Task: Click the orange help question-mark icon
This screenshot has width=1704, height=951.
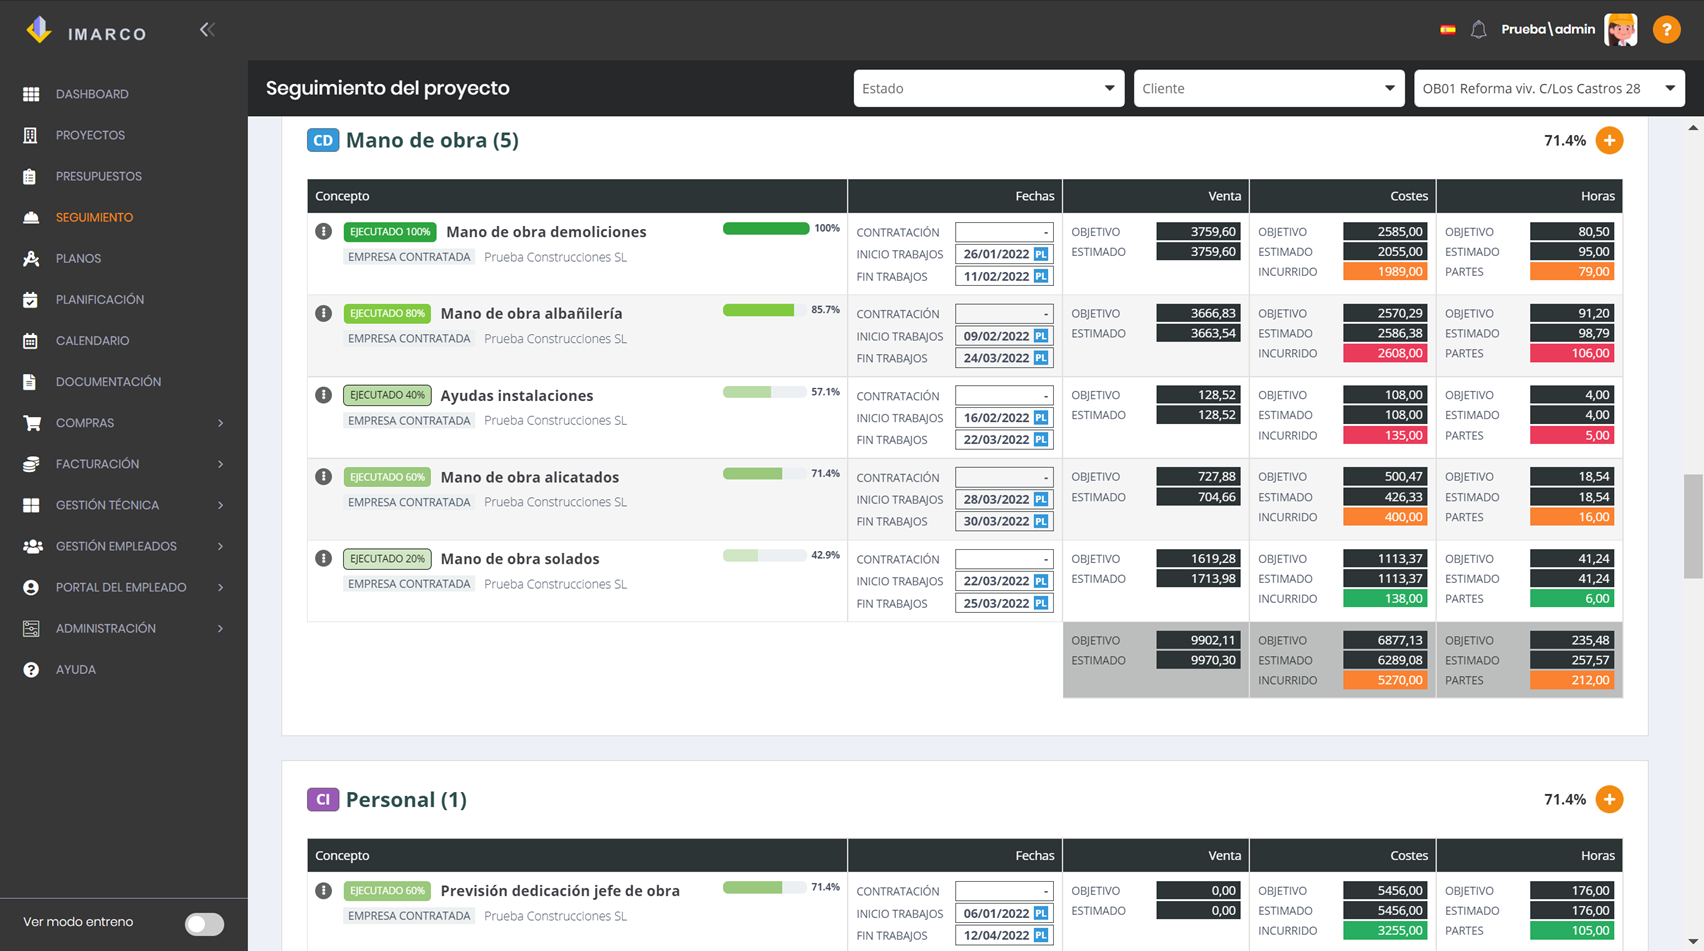Action: pyautogui.click(x=1666, y=30)
